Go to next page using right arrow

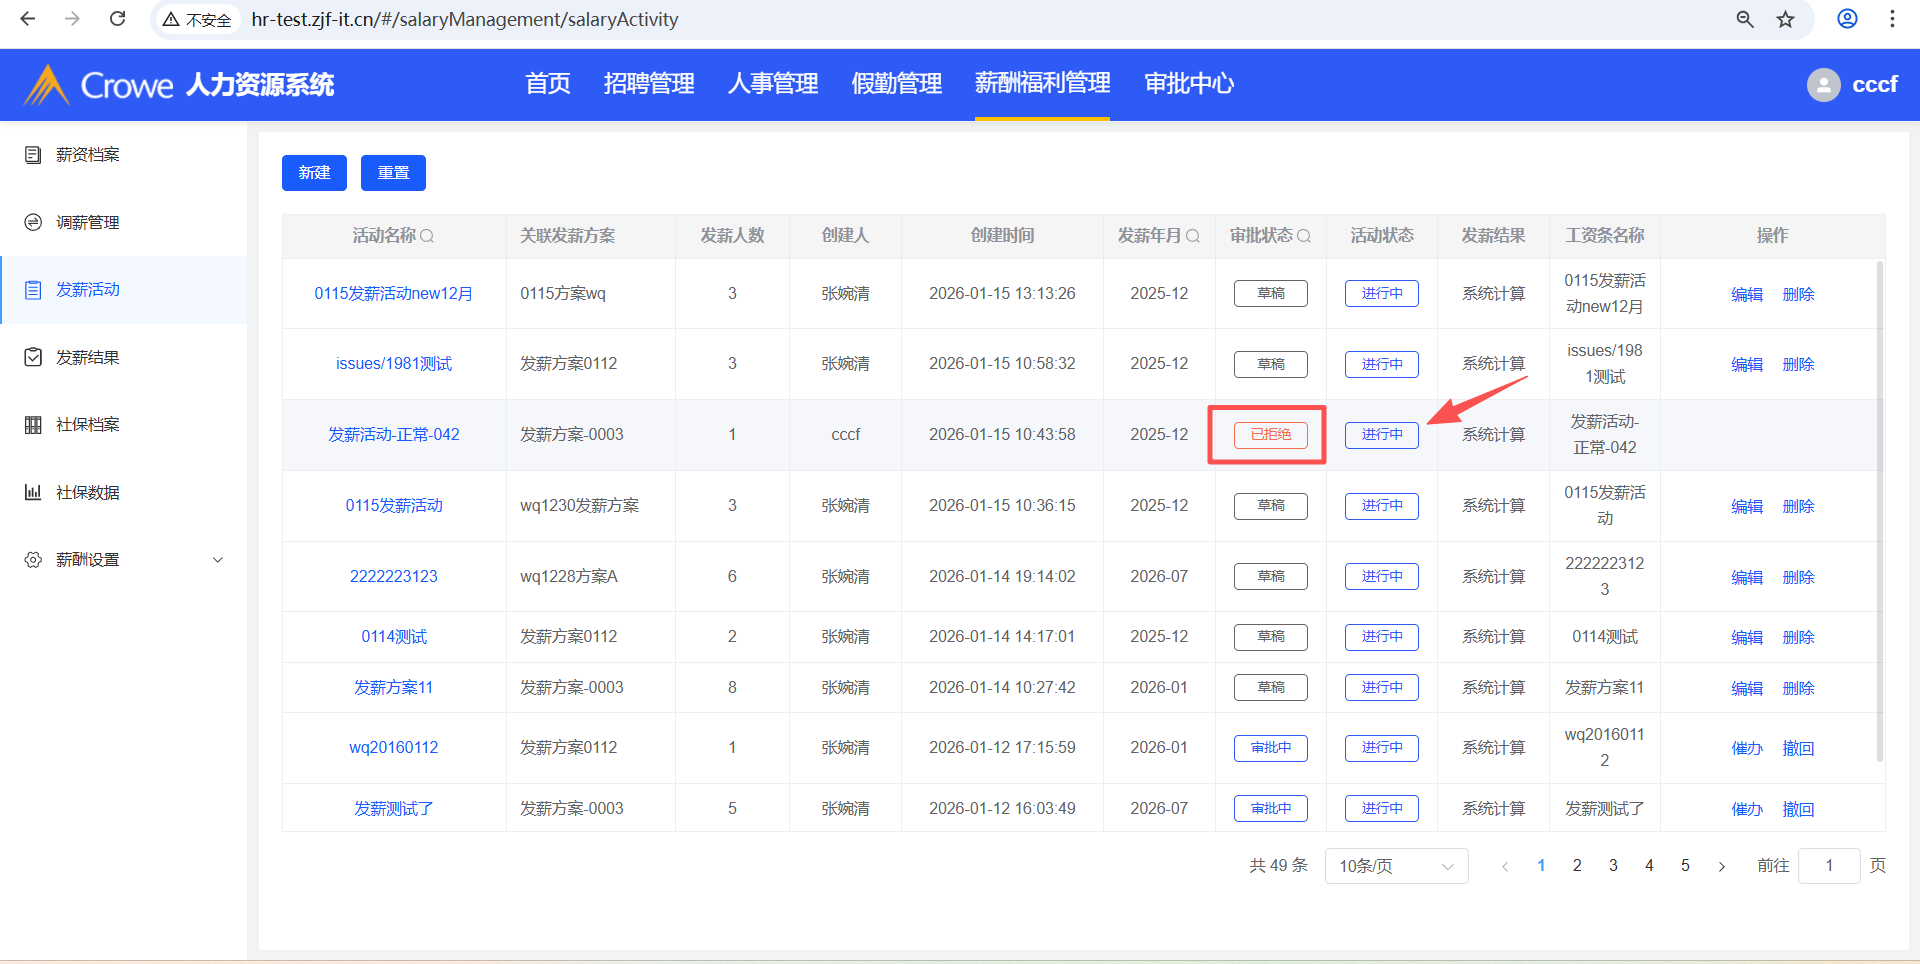click(x=1721, y=866)
